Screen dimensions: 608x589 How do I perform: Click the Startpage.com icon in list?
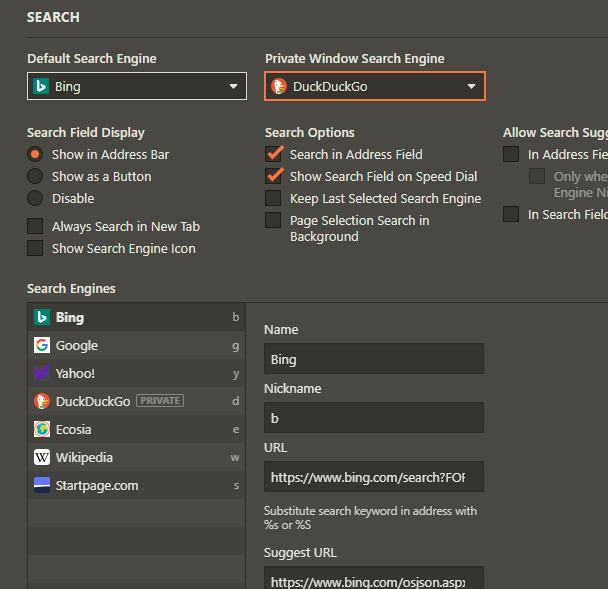[42, 485]
